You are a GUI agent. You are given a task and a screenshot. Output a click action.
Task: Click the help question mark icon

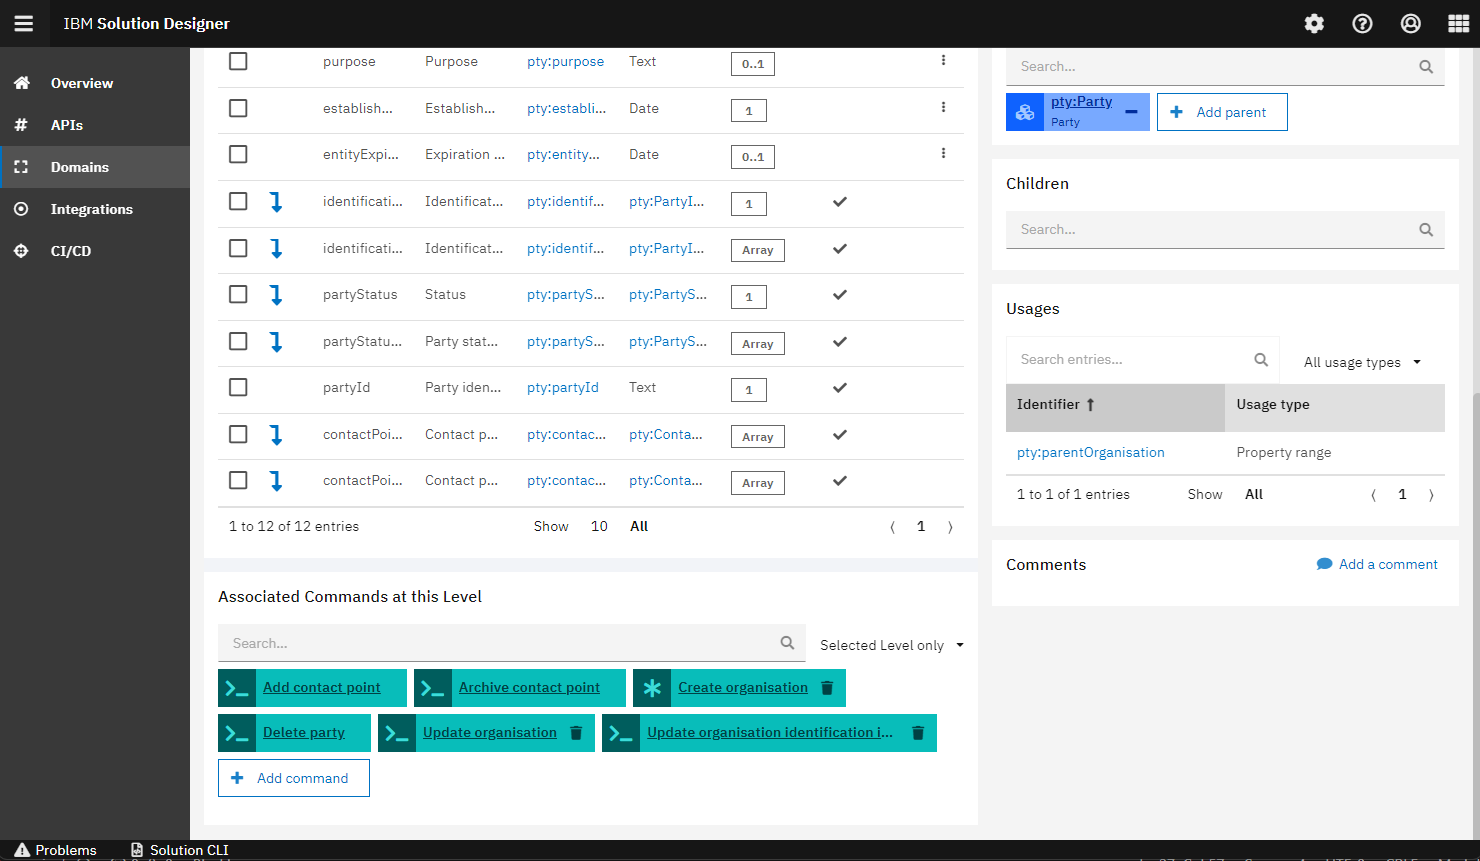(1362, 24)
